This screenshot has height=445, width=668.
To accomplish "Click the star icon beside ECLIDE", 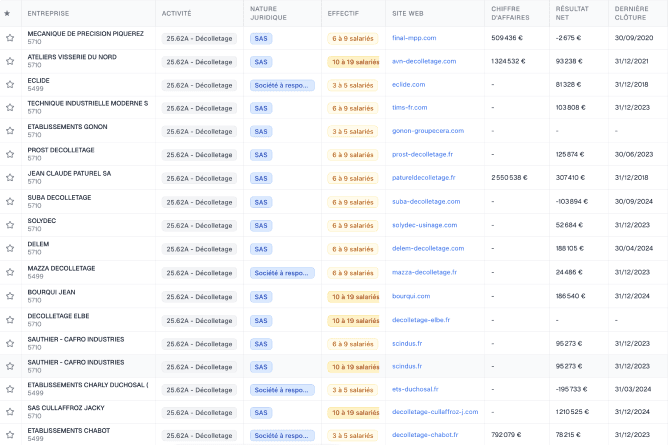I will pyautogui.click(x=10, y=85).
